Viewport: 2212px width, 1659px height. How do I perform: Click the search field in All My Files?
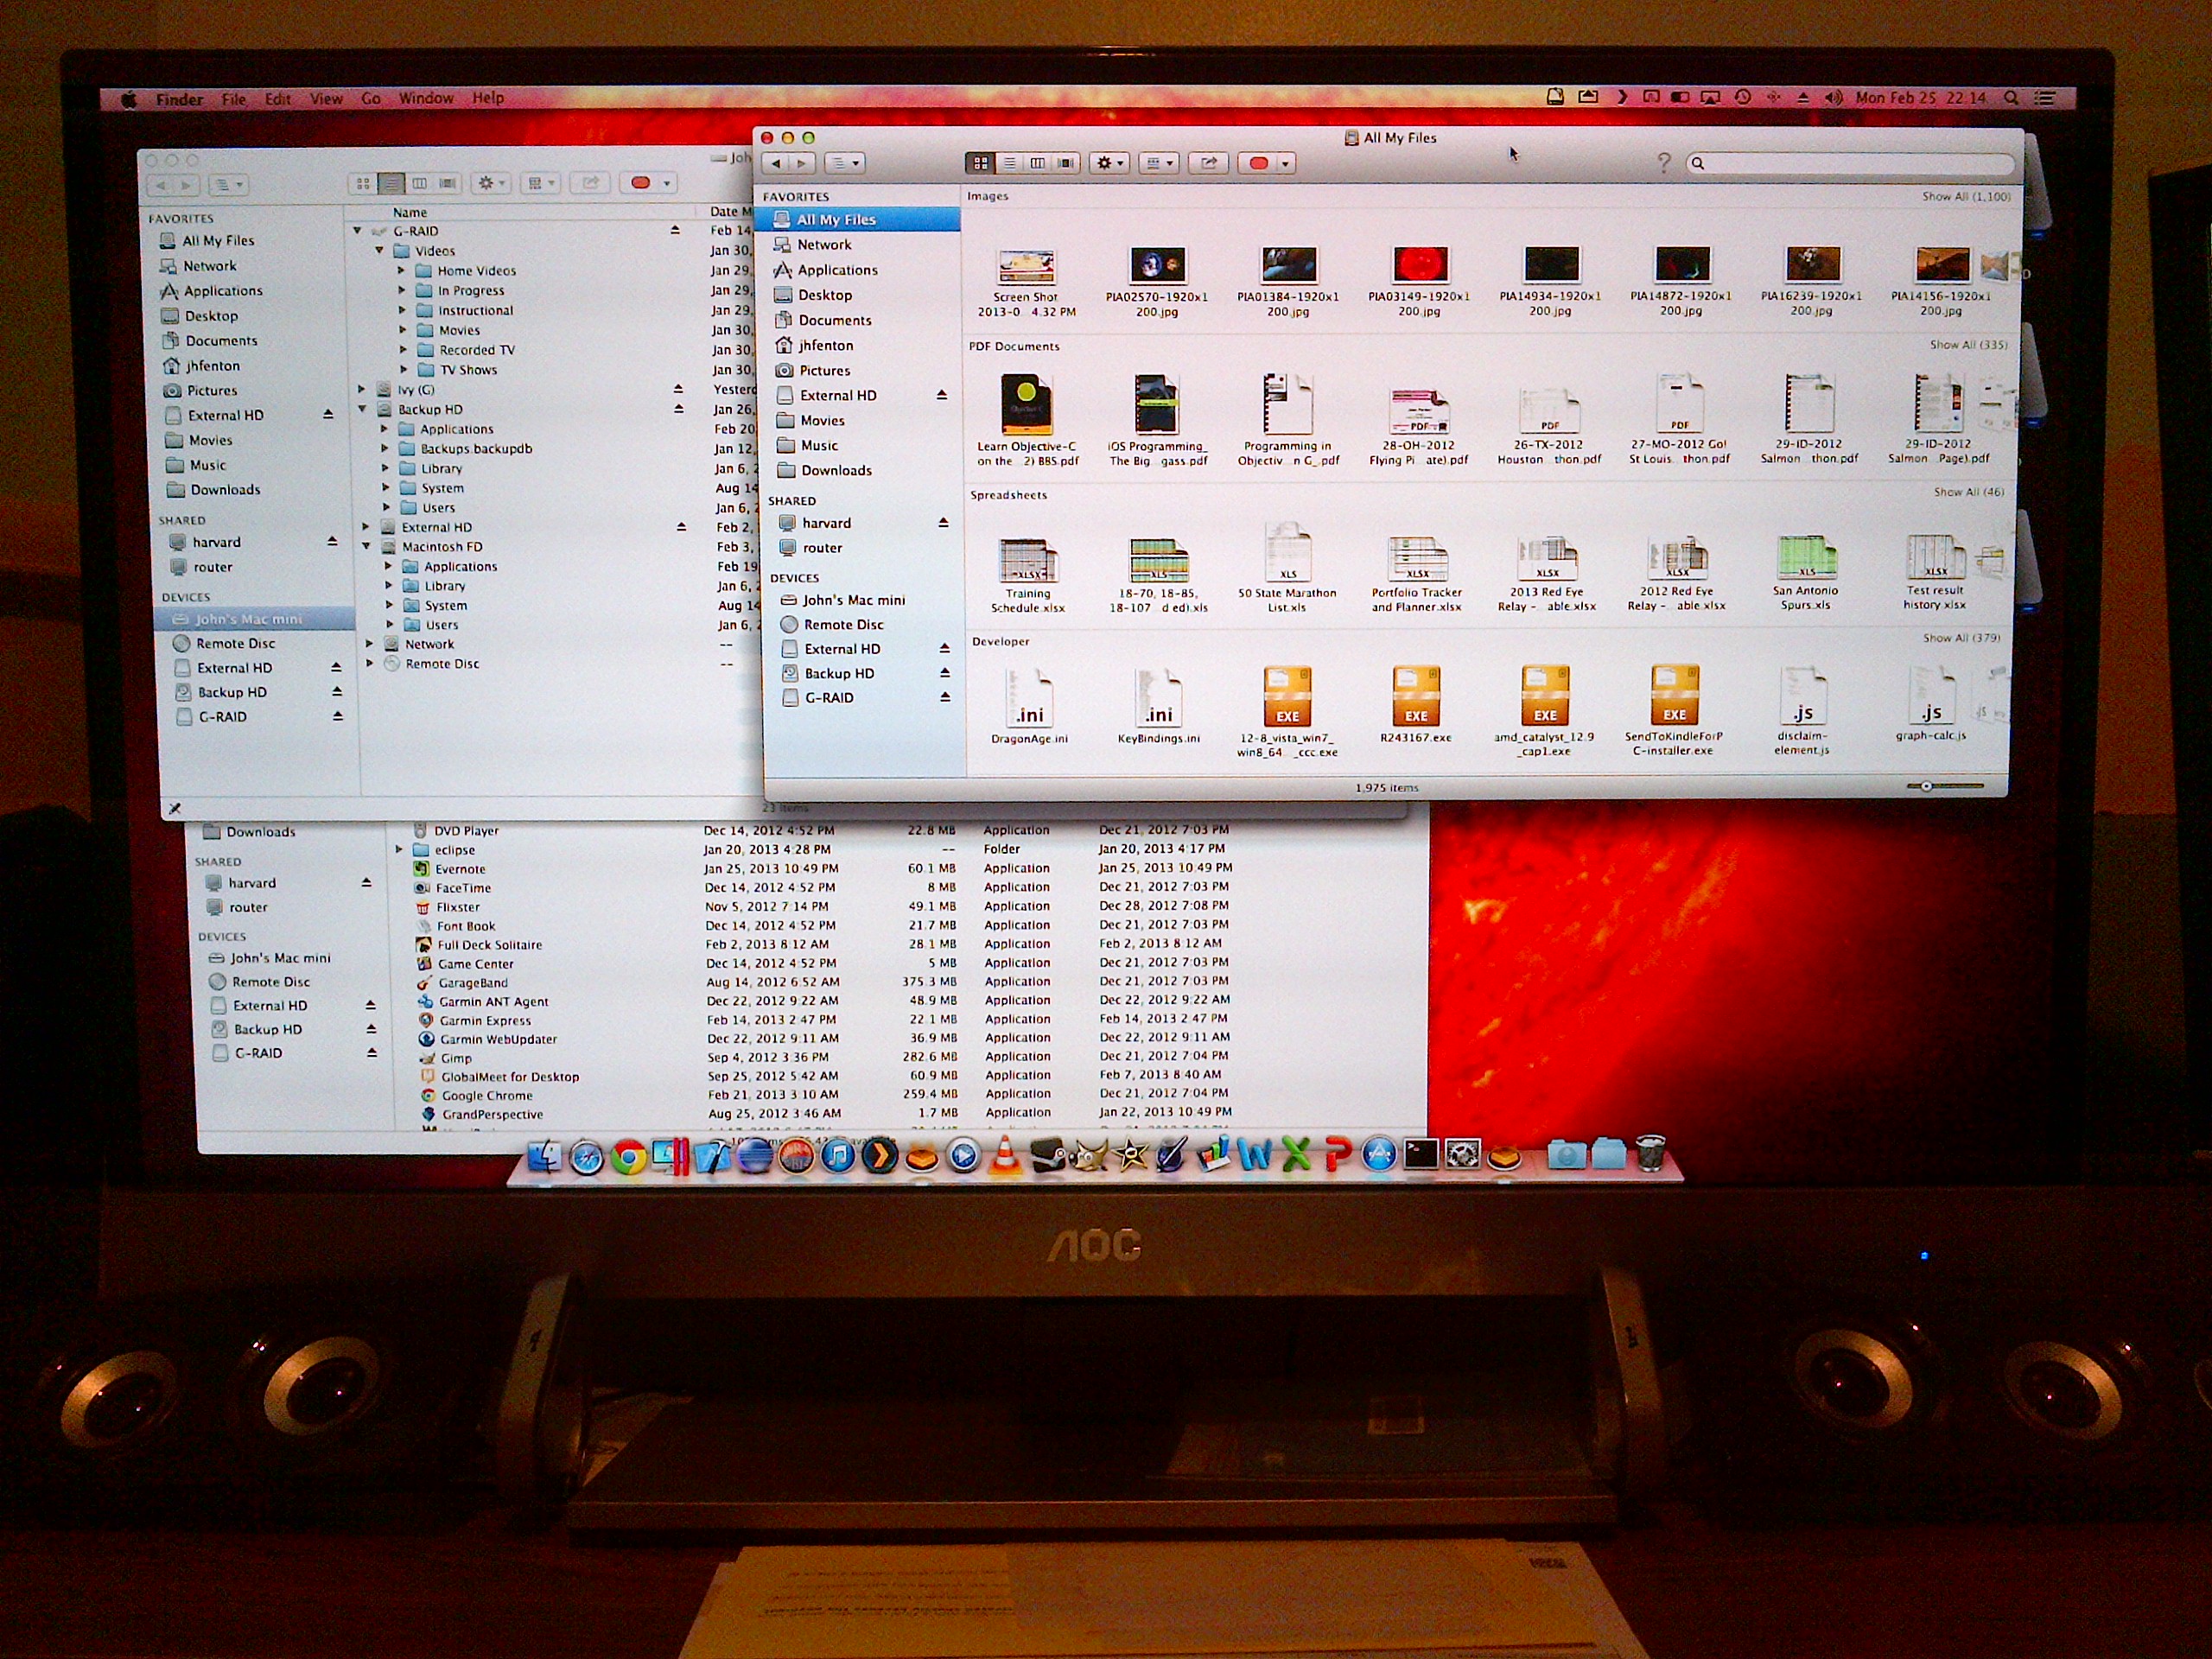pos(1850,163)
